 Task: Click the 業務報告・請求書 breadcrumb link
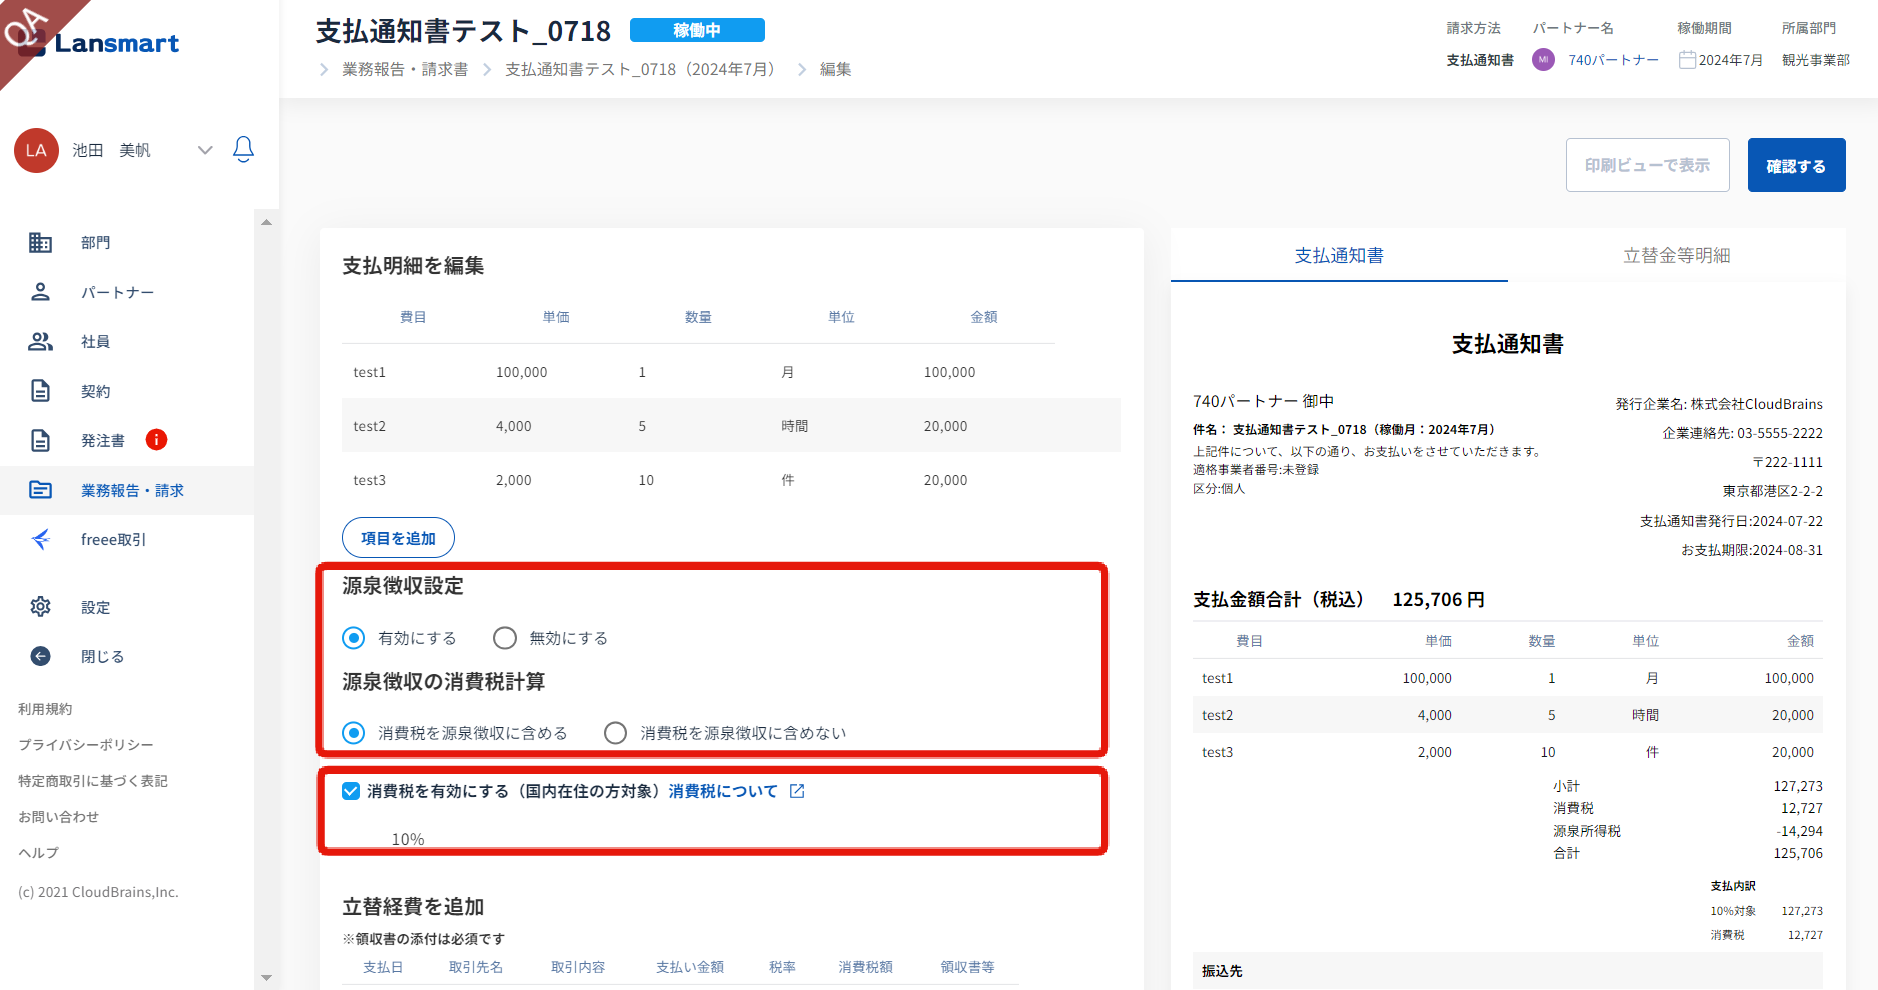pos(405,70)
